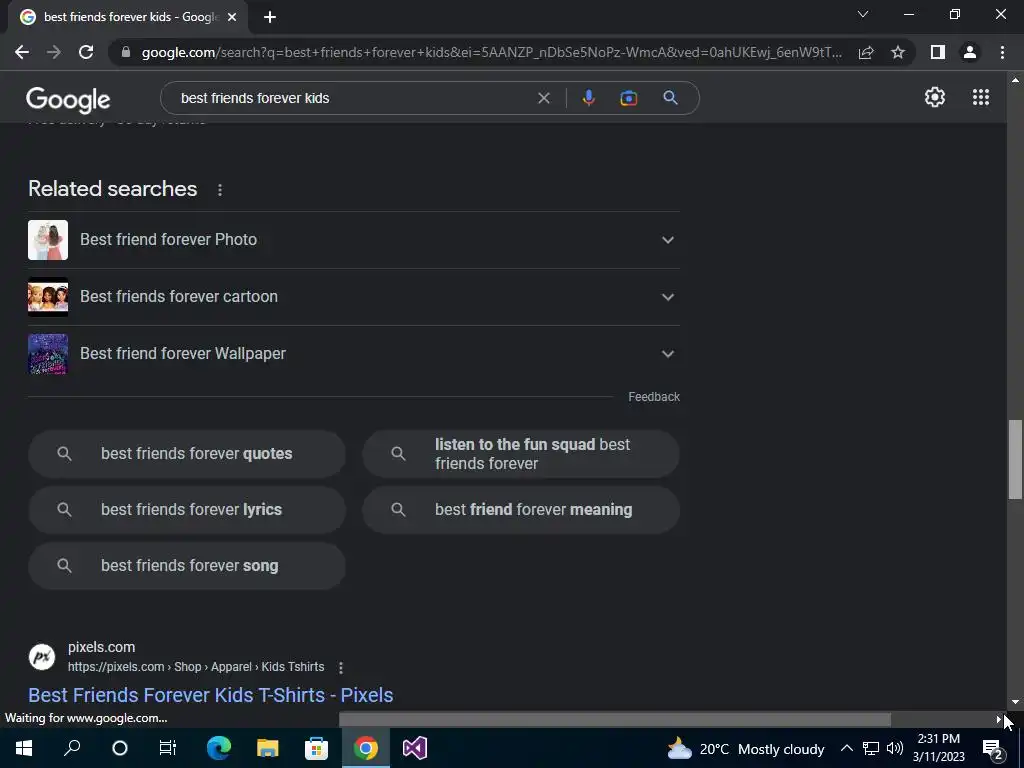1024x768 pixels.
Task: Open Task View on taskbar
Action: [168, 748]
